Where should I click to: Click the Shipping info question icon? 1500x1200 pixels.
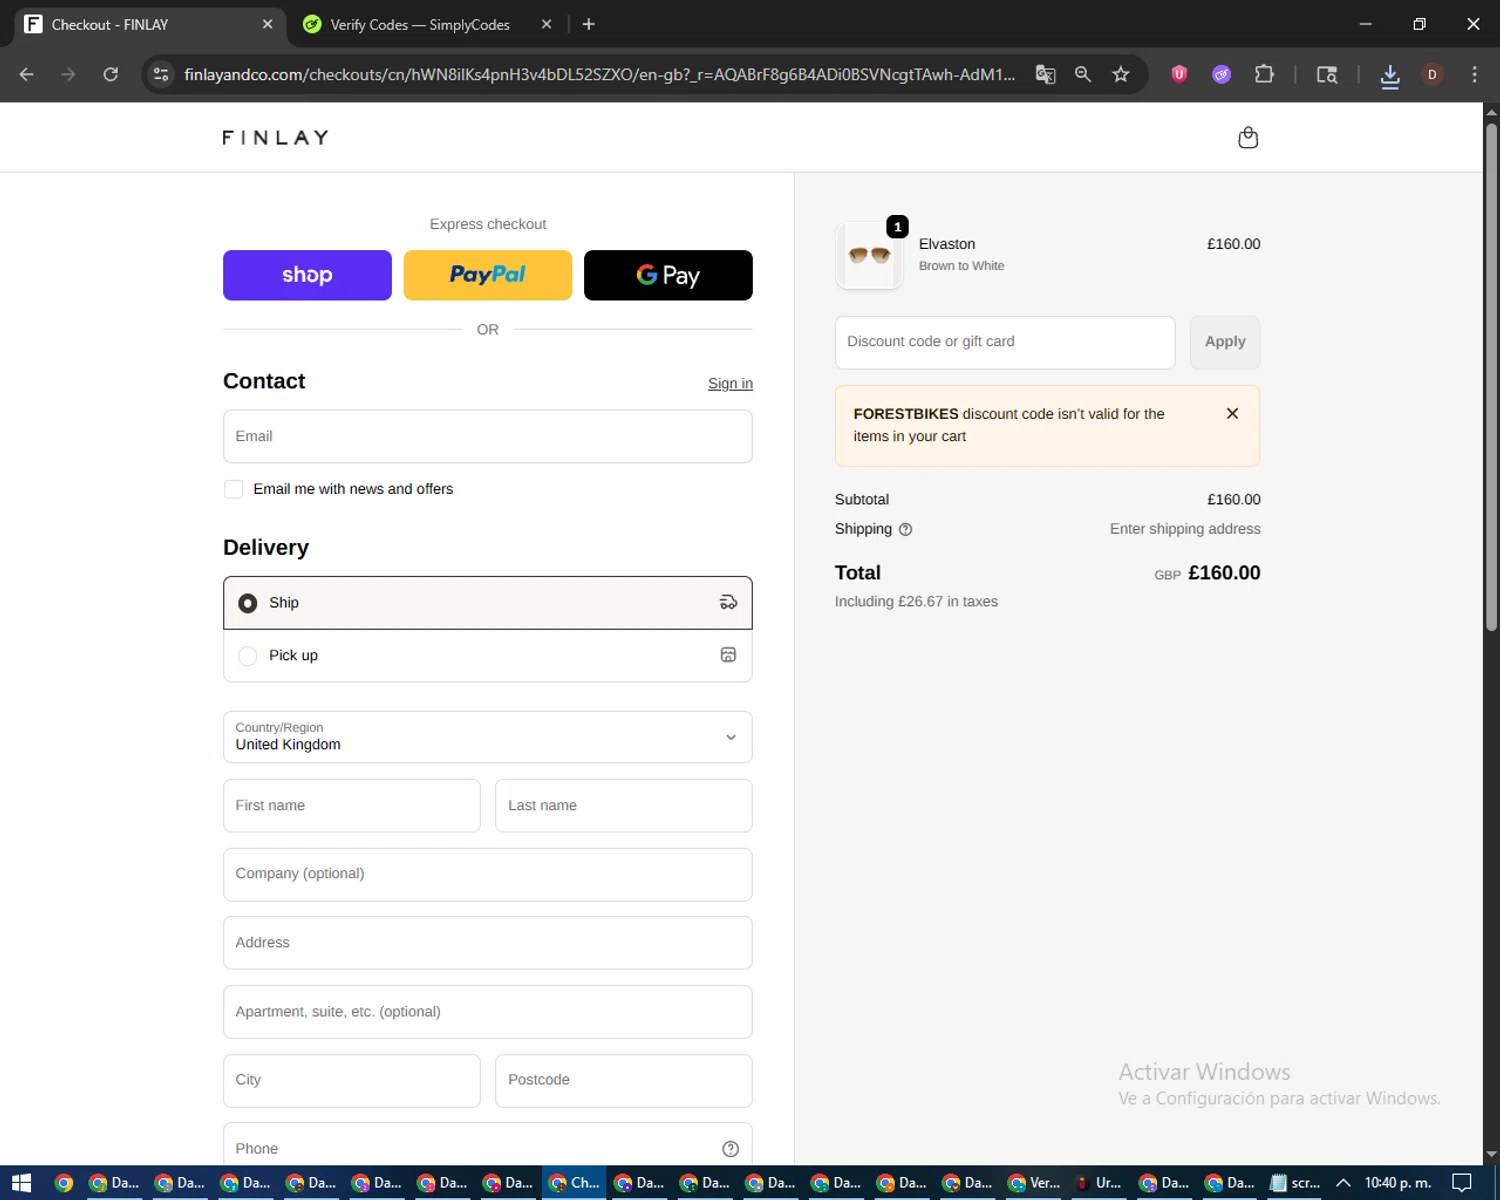coord(905,529)
